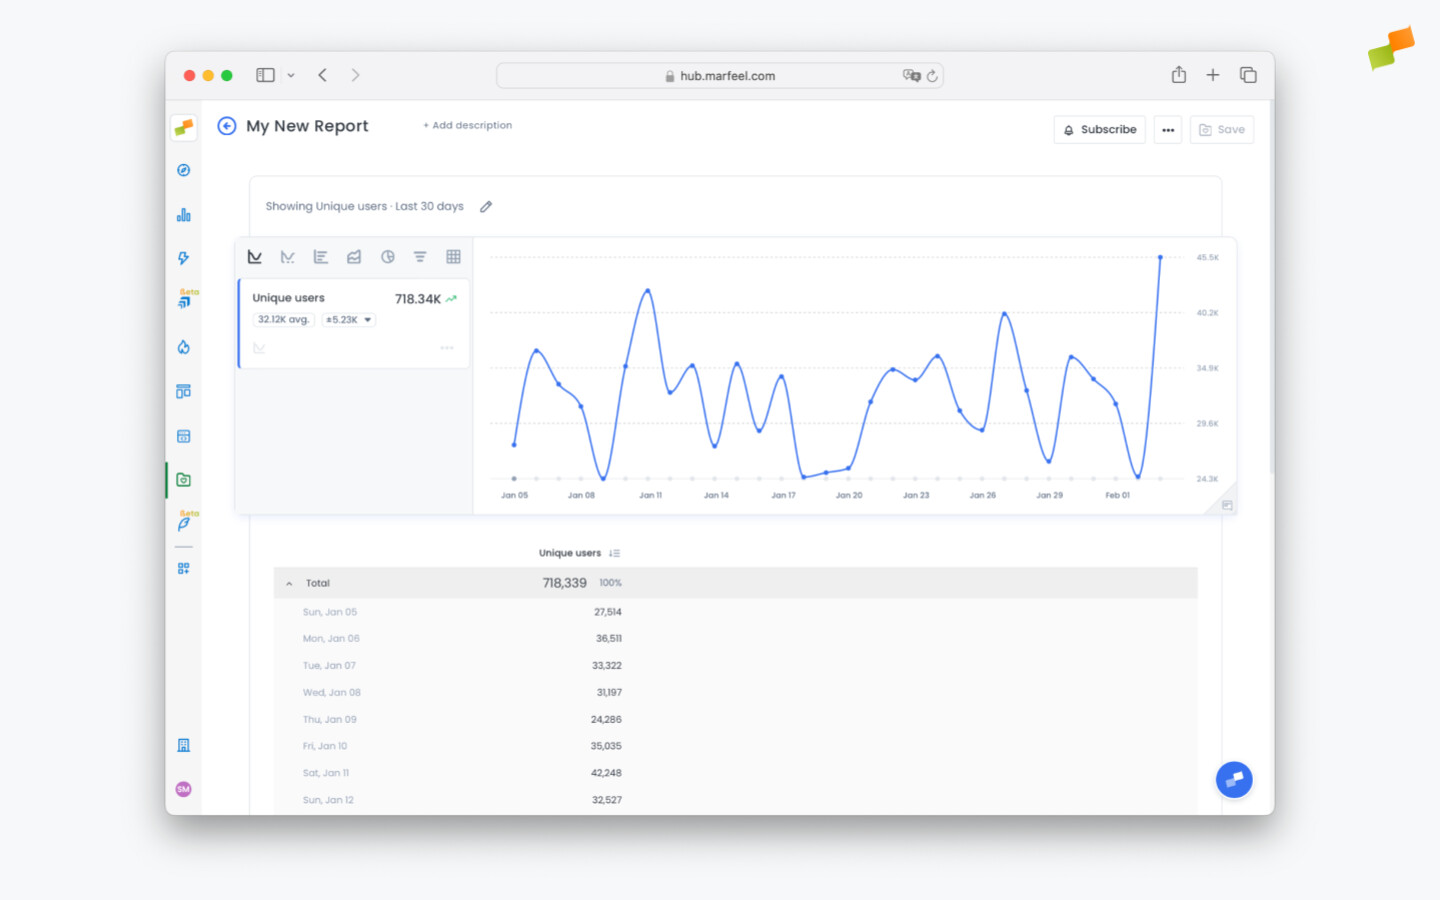Screen dimensions: 1440x900
Task: Go back using the blue arrow icon
Action: click(227, 126)
